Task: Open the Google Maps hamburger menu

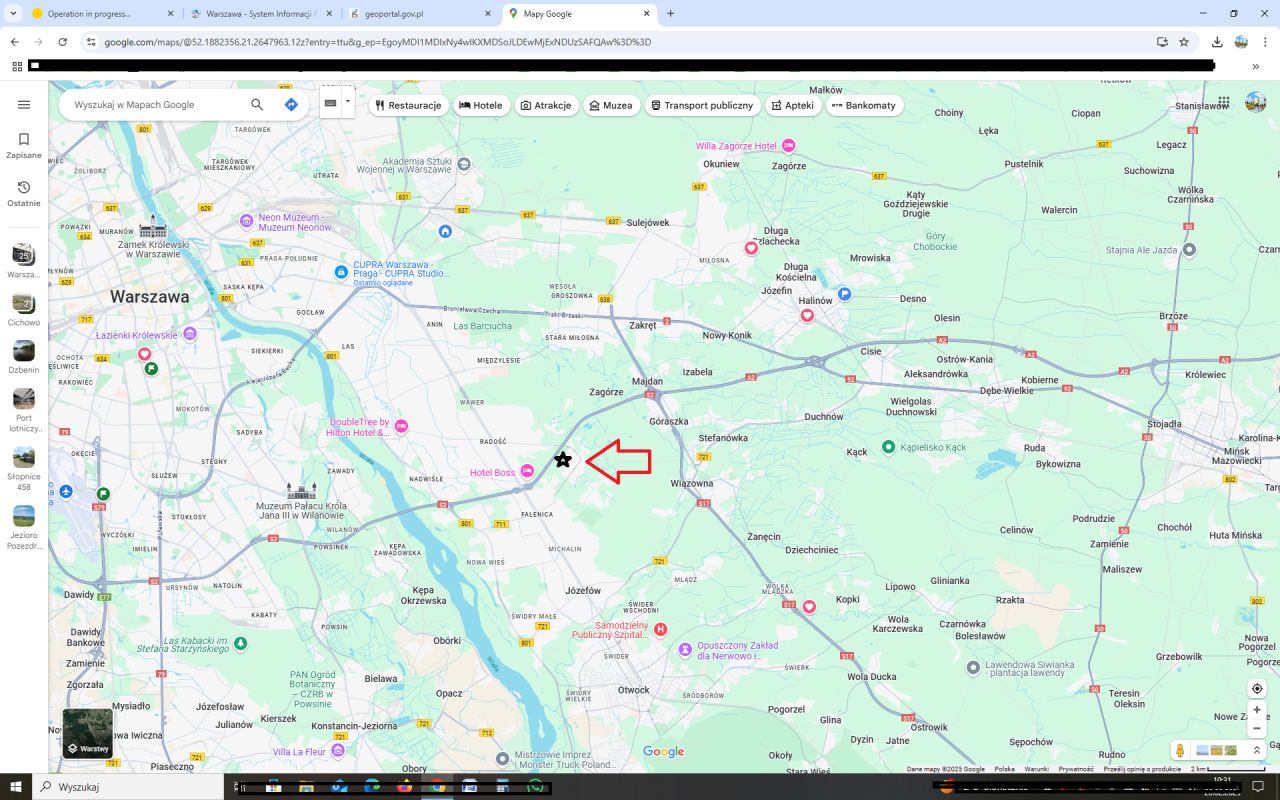Action: click(24, 105)
